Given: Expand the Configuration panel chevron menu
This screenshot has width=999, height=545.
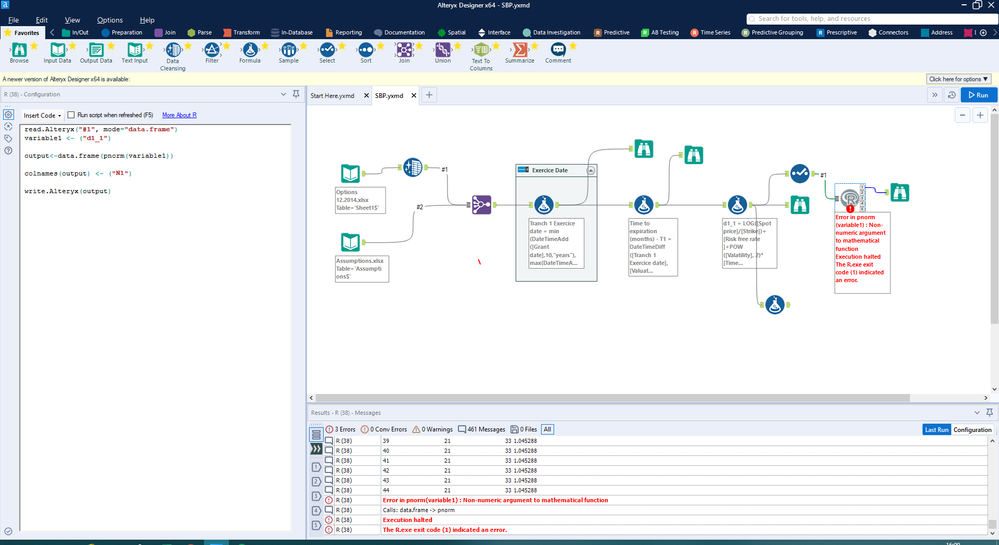Looking at the screenshot, I should tap(283, 94).
